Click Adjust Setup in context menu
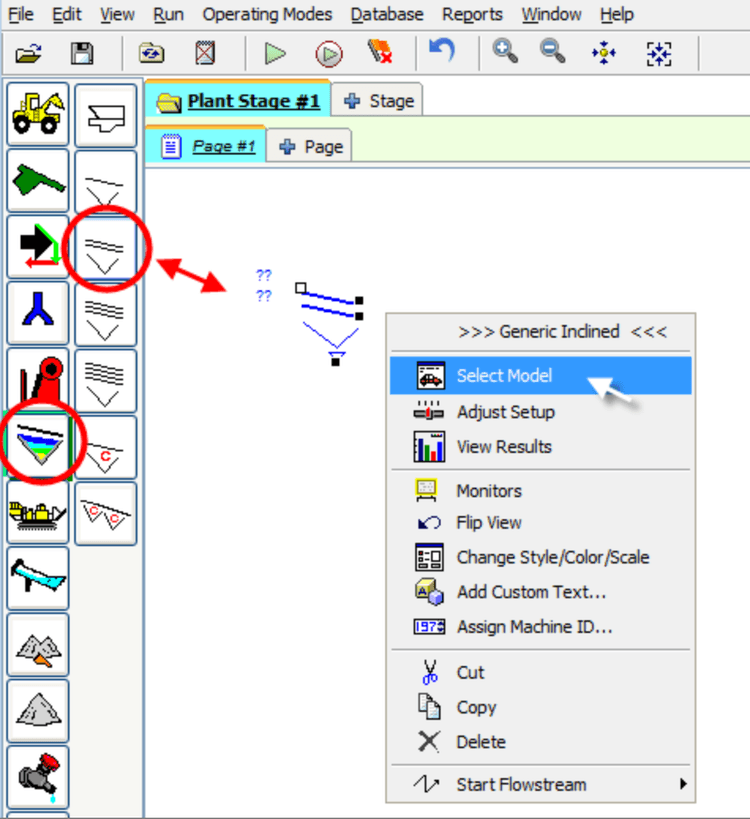 pyautogui.click(x=505, y=412)
